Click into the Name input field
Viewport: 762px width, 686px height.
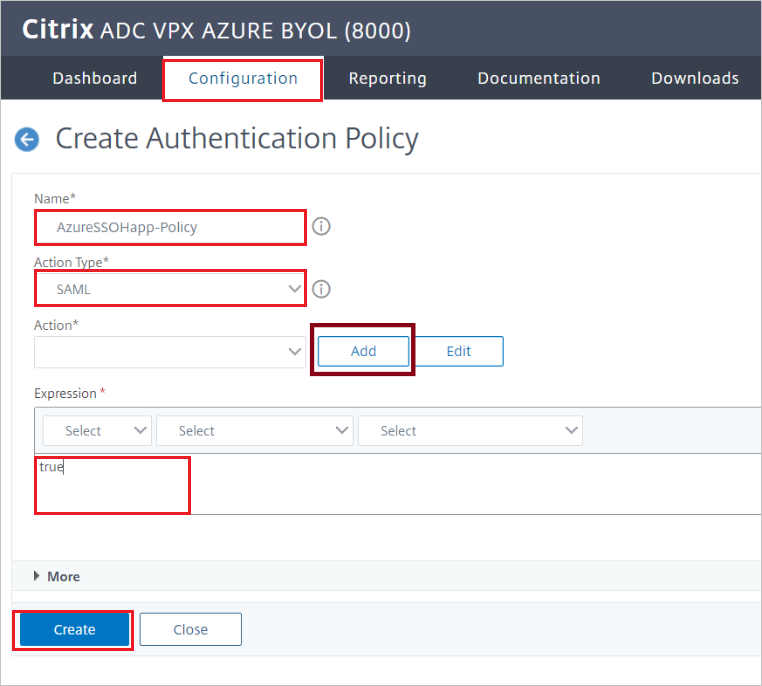pyautogui.click(x=170, y=227)
